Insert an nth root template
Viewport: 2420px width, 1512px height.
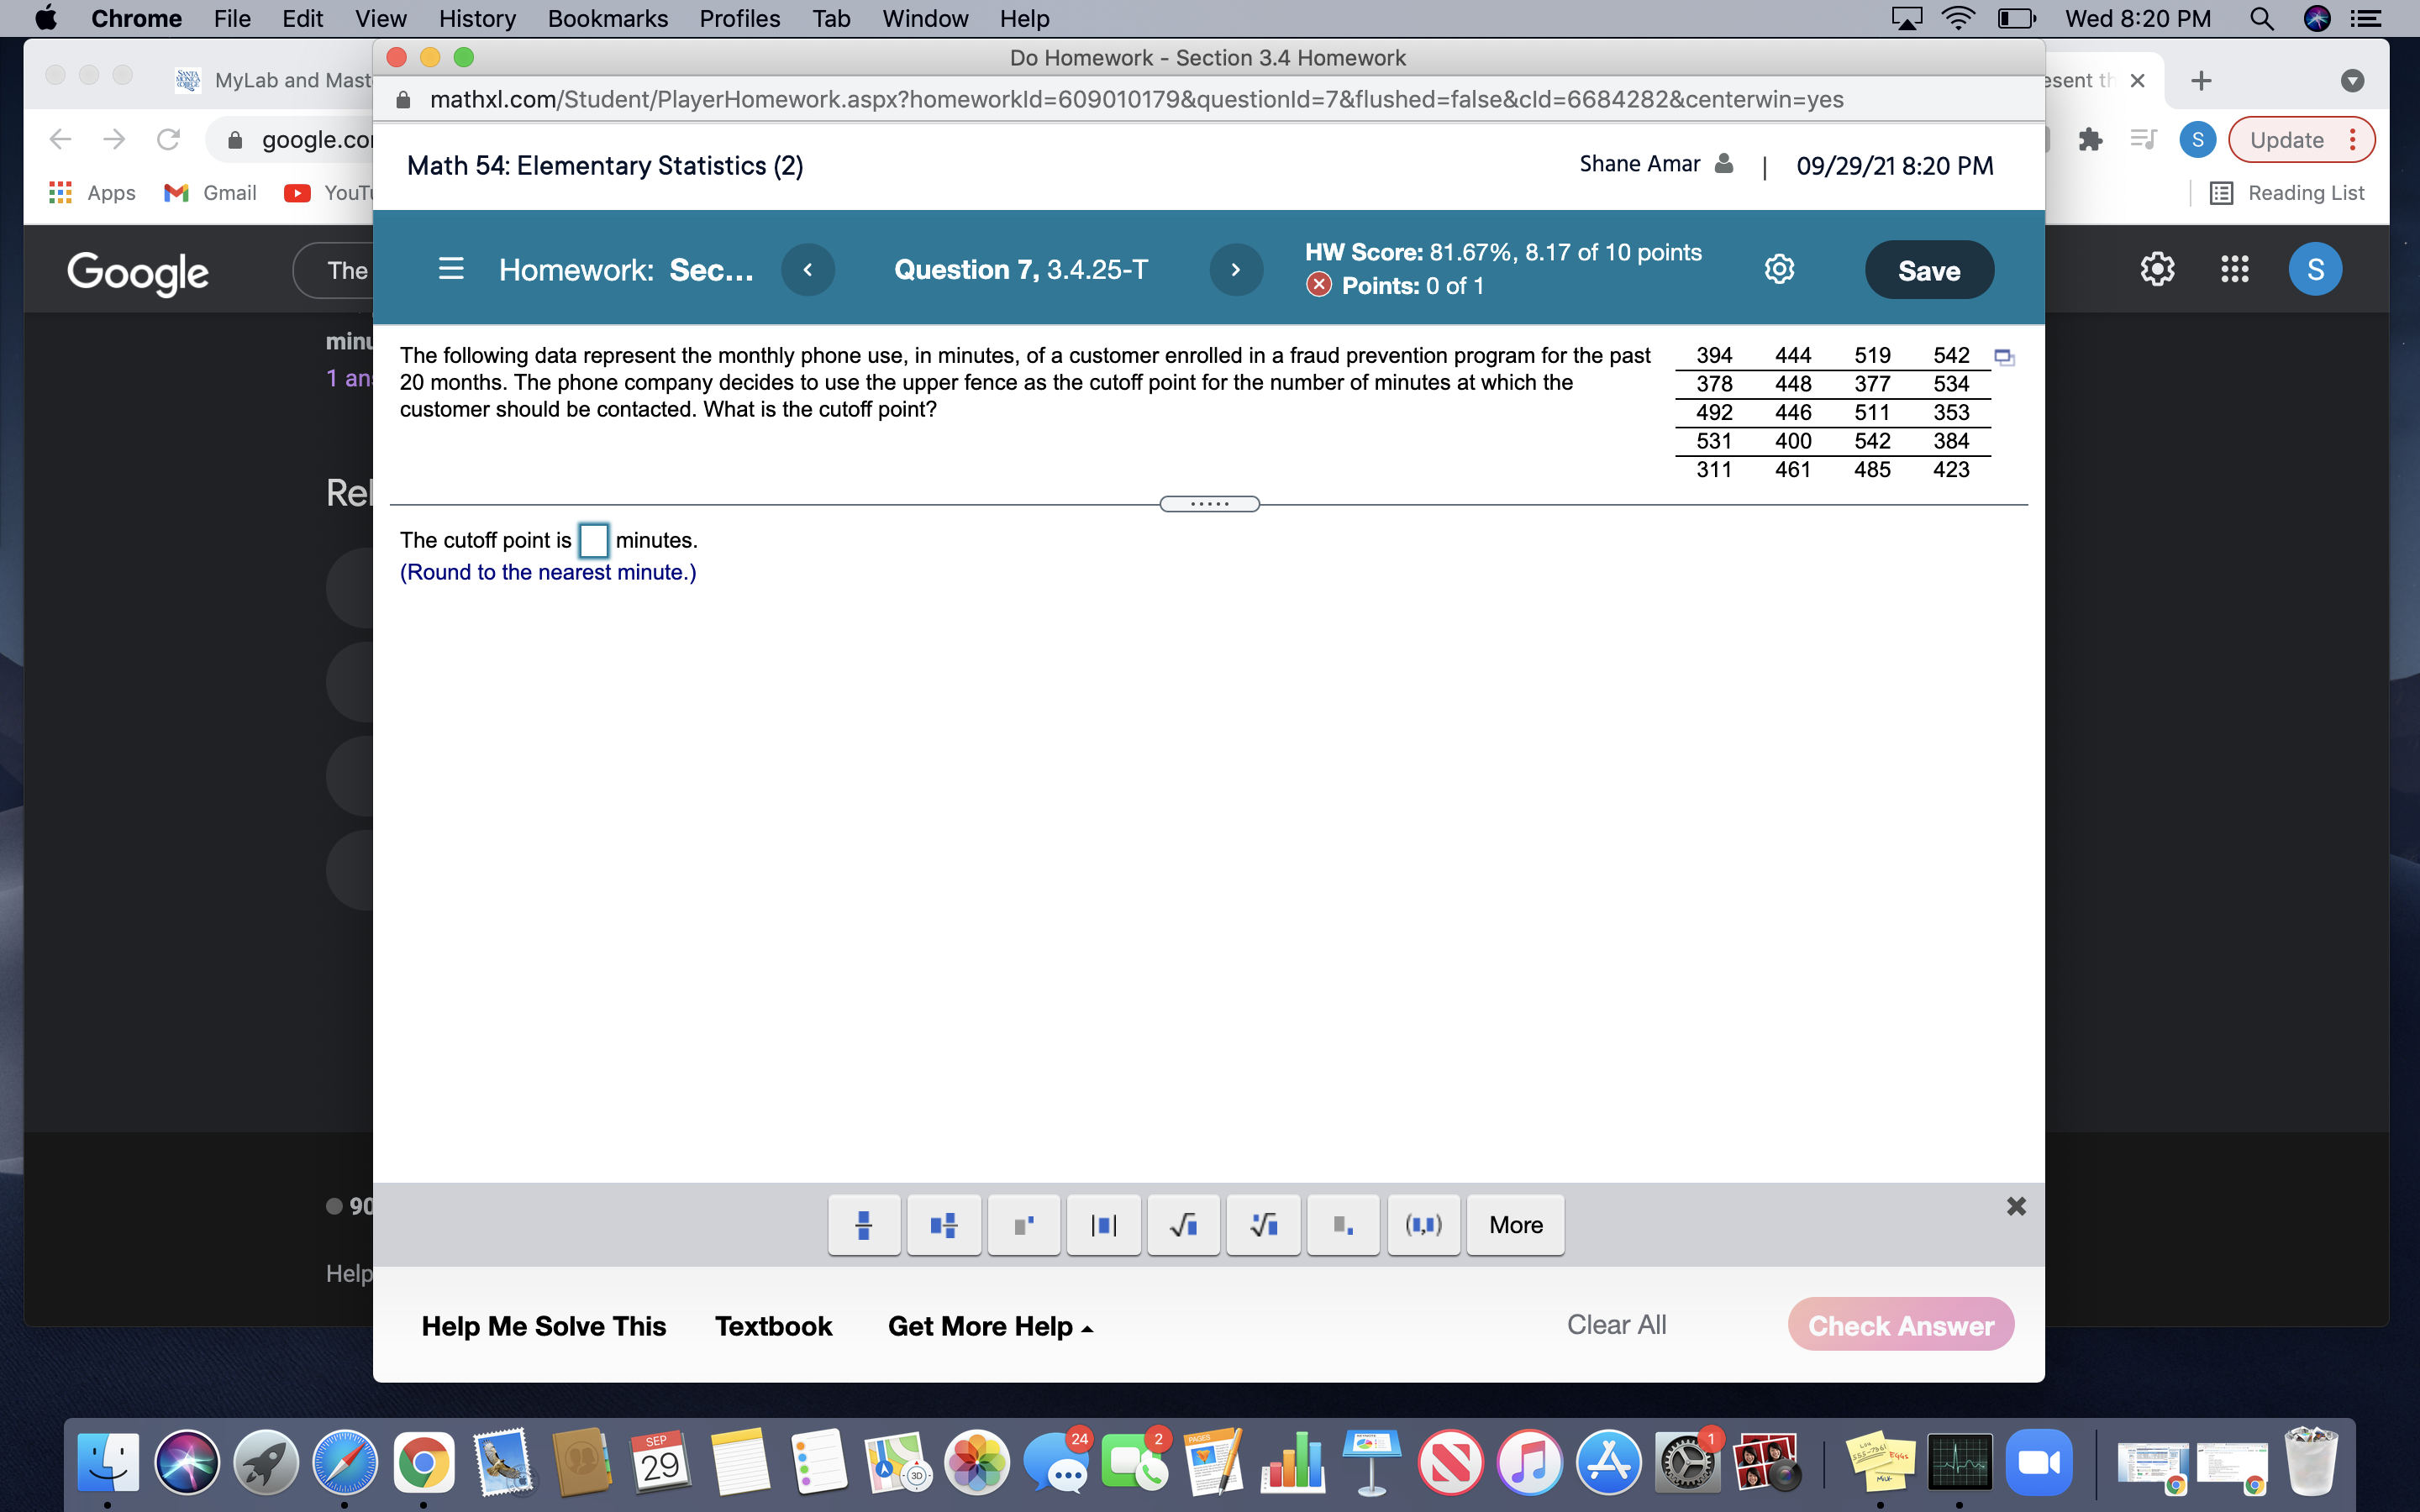click(x=1263, y=1225)
